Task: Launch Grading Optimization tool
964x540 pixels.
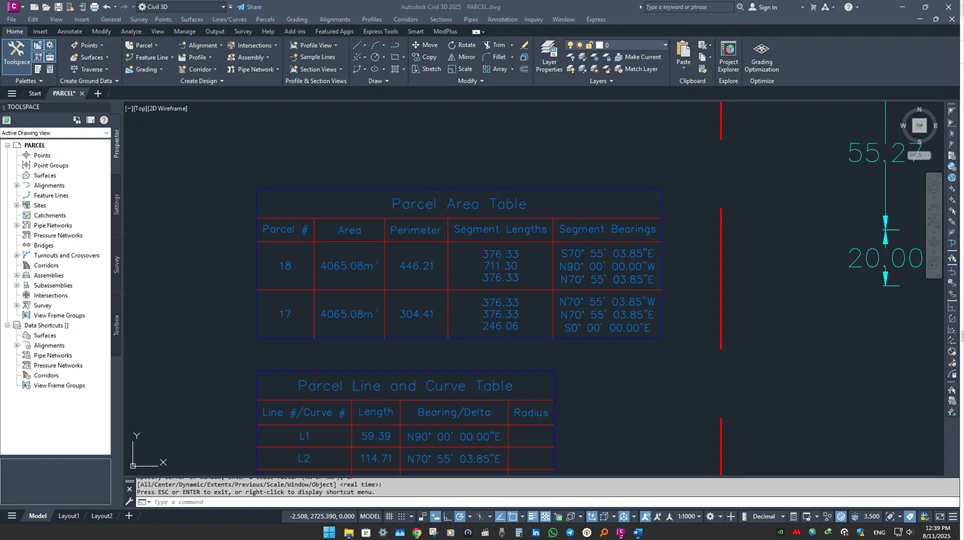Action: (761, 56)
